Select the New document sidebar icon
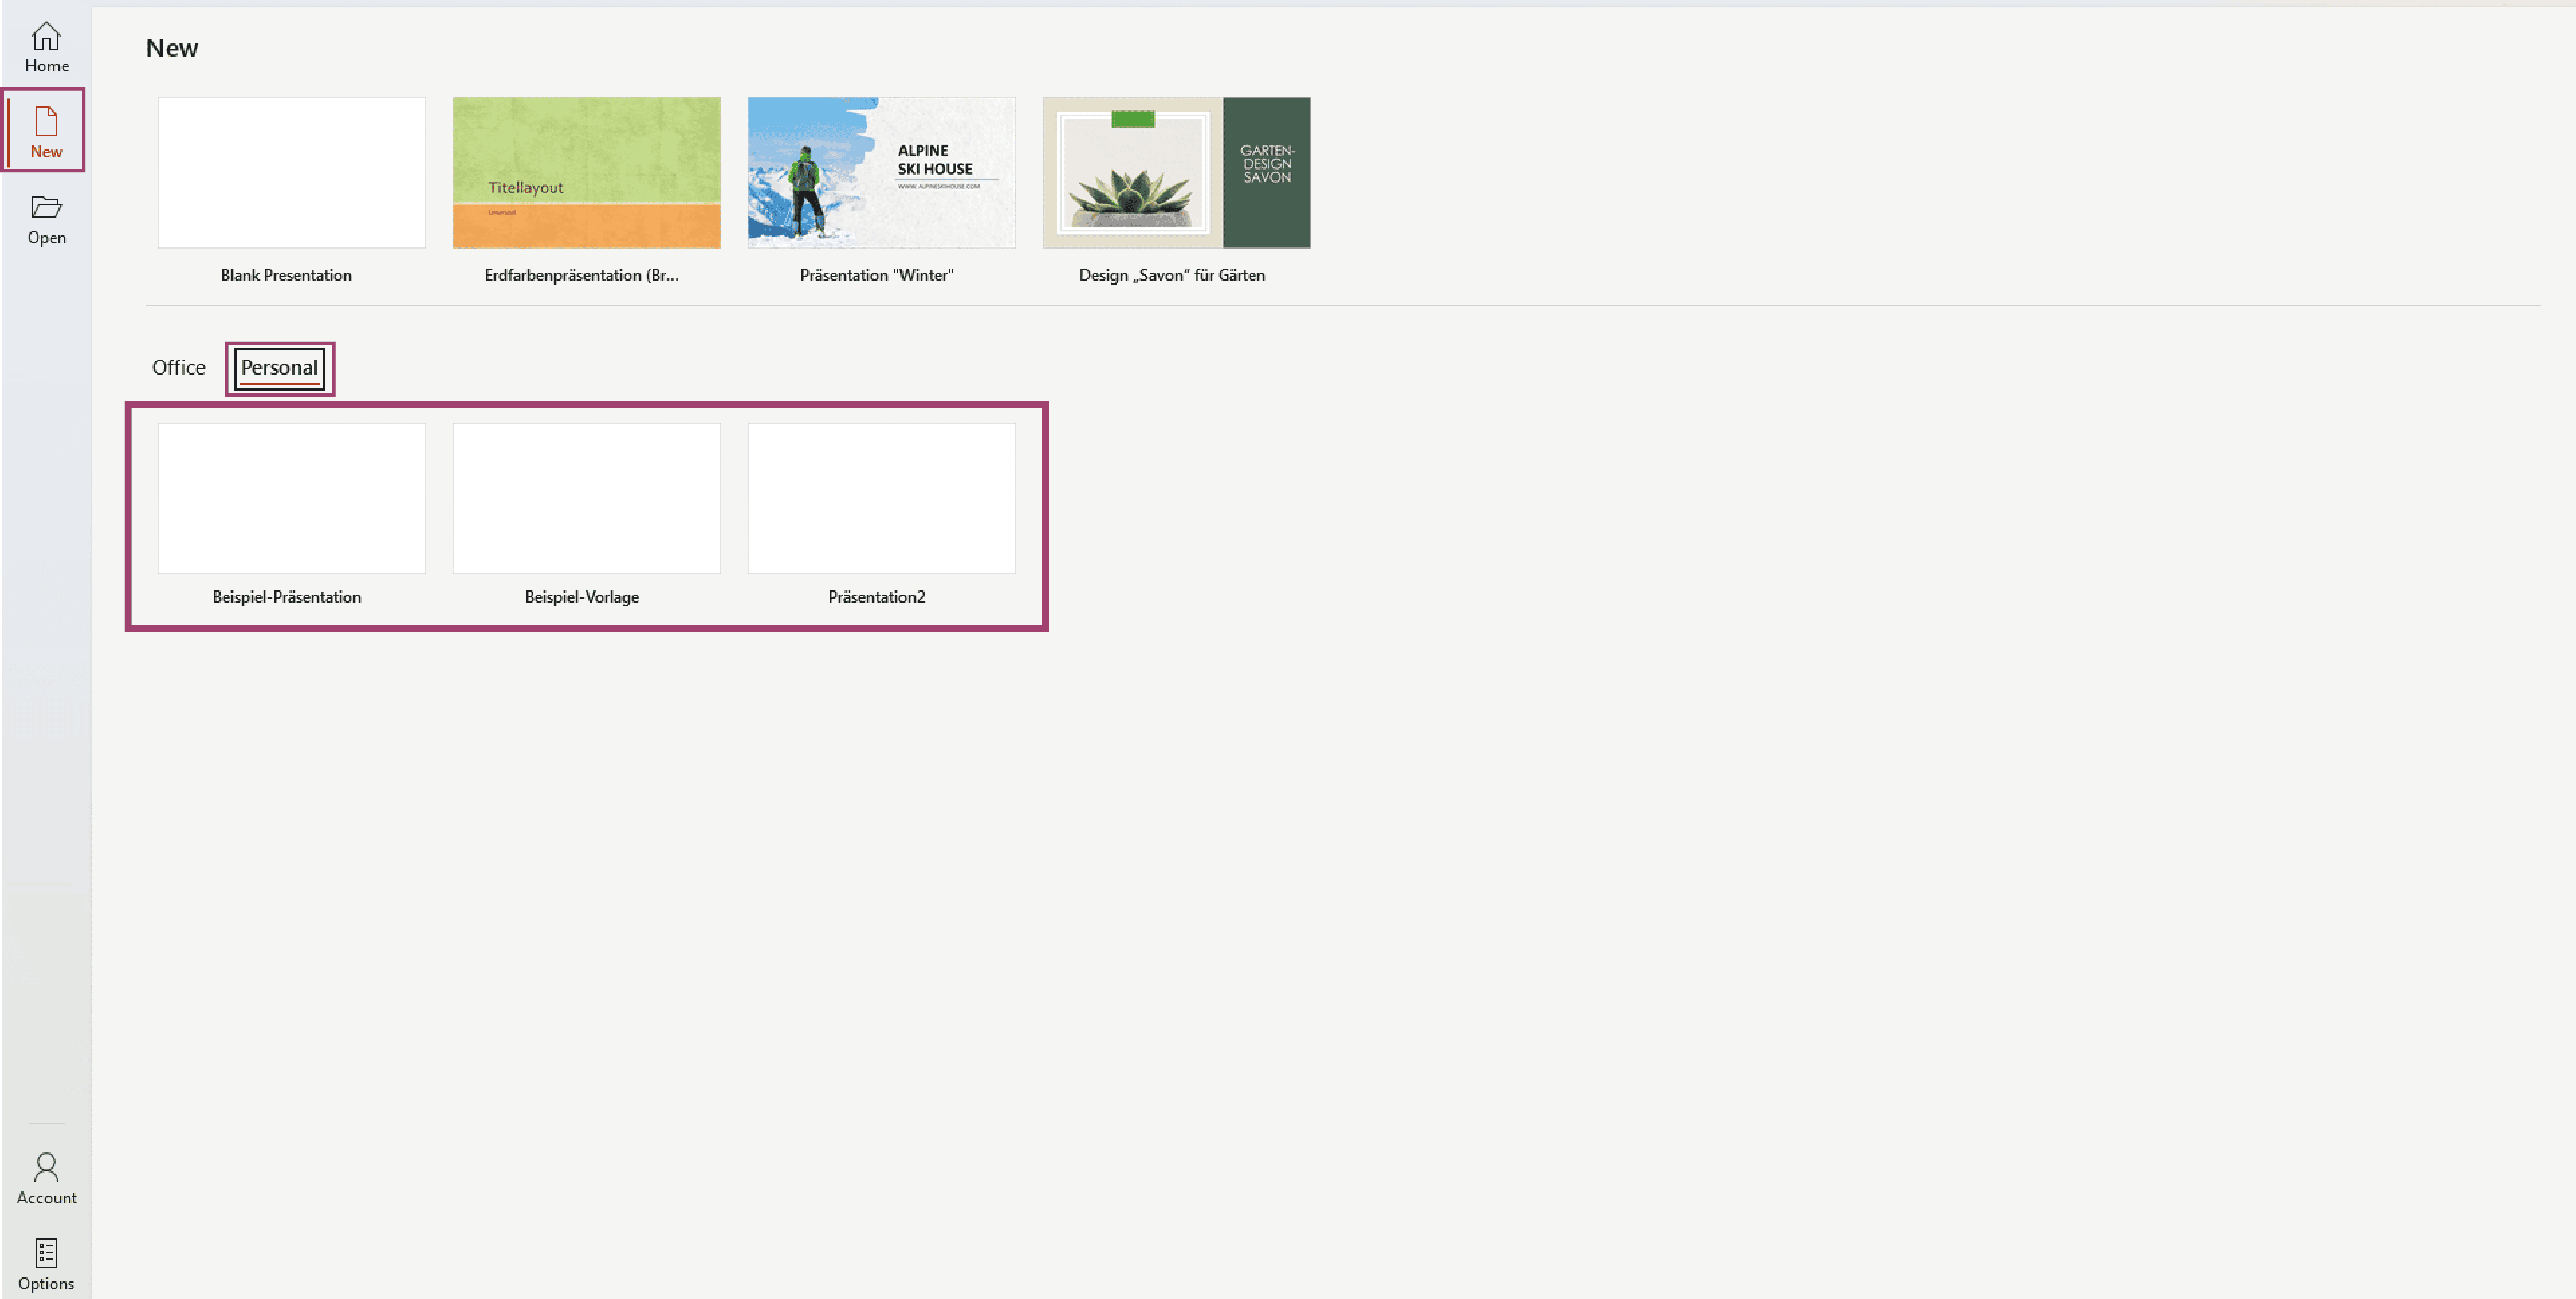 point(45,131)
